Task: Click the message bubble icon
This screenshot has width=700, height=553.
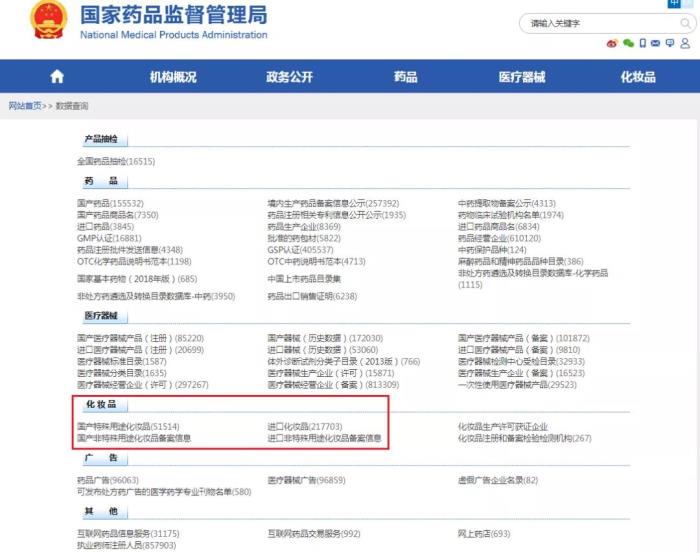Action: [669, 43]
